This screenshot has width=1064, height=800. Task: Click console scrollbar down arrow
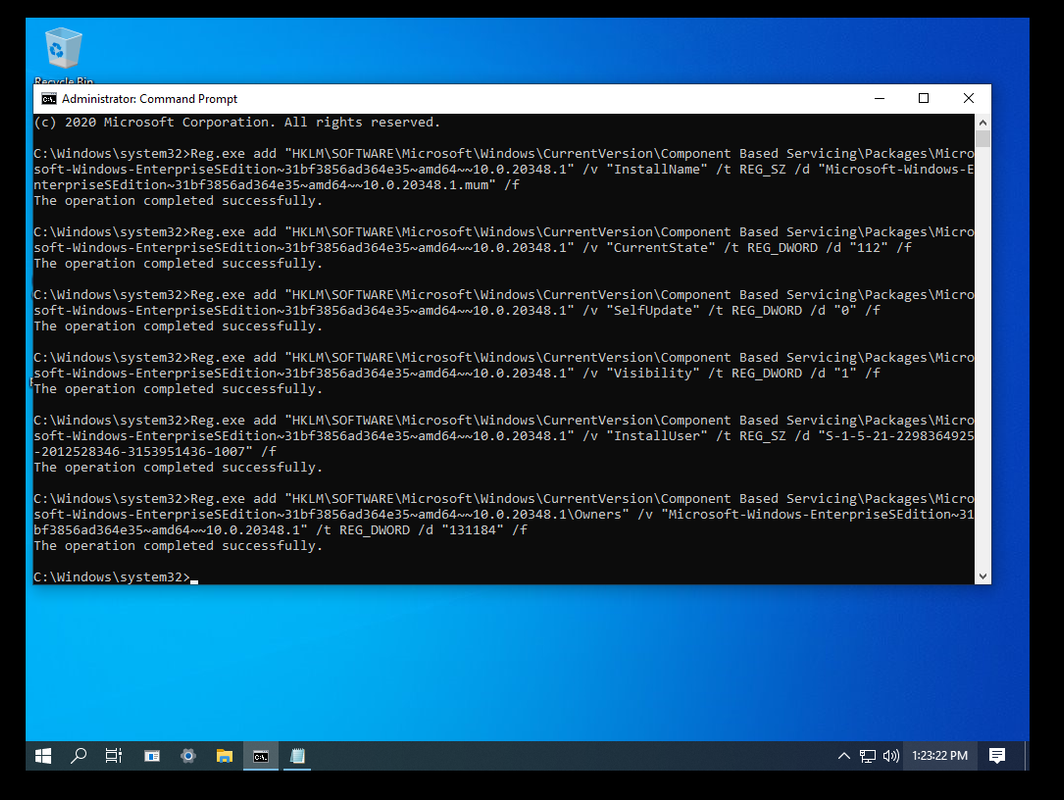point(983,577)
